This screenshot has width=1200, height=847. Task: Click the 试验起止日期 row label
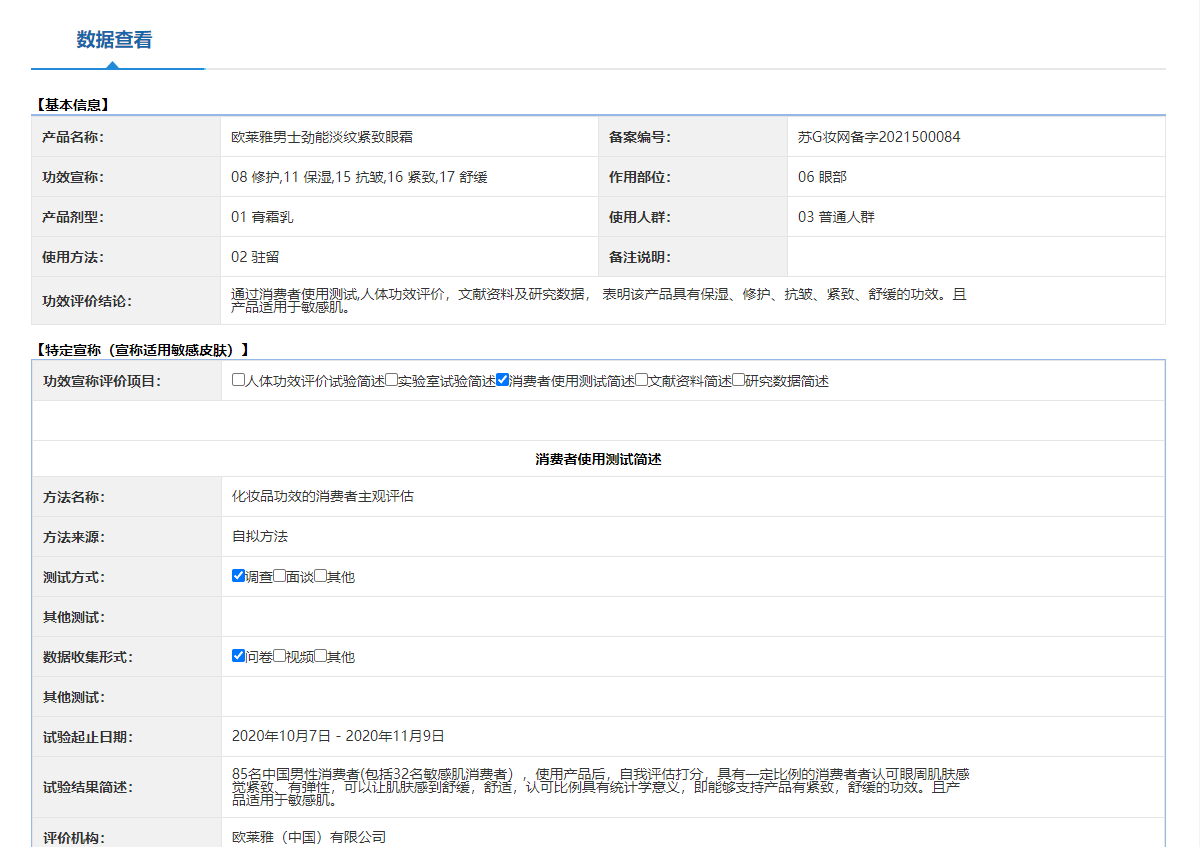(x=88, y=737)
